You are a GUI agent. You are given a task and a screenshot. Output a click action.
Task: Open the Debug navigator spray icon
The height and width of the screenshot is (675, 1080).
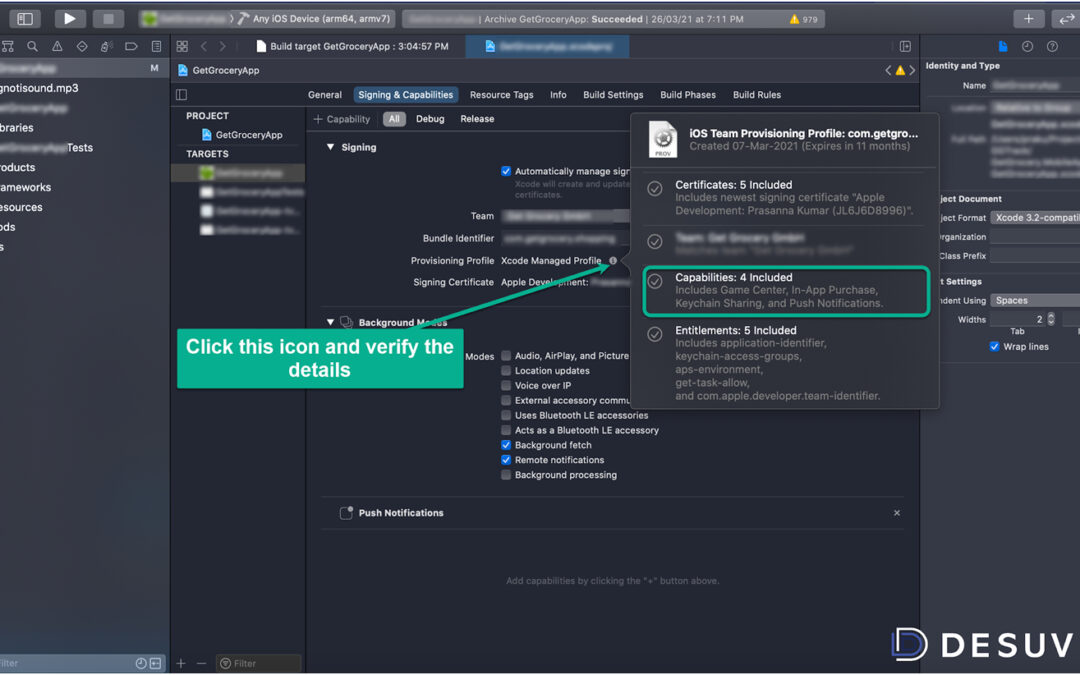[106, 46]
